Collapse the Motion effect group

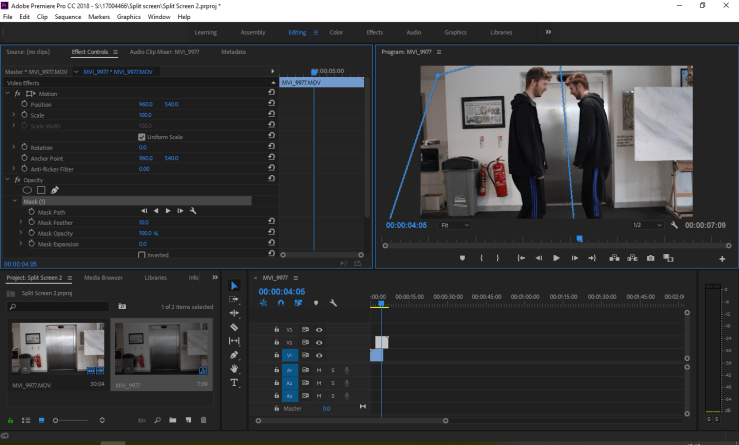click(8, 93)
